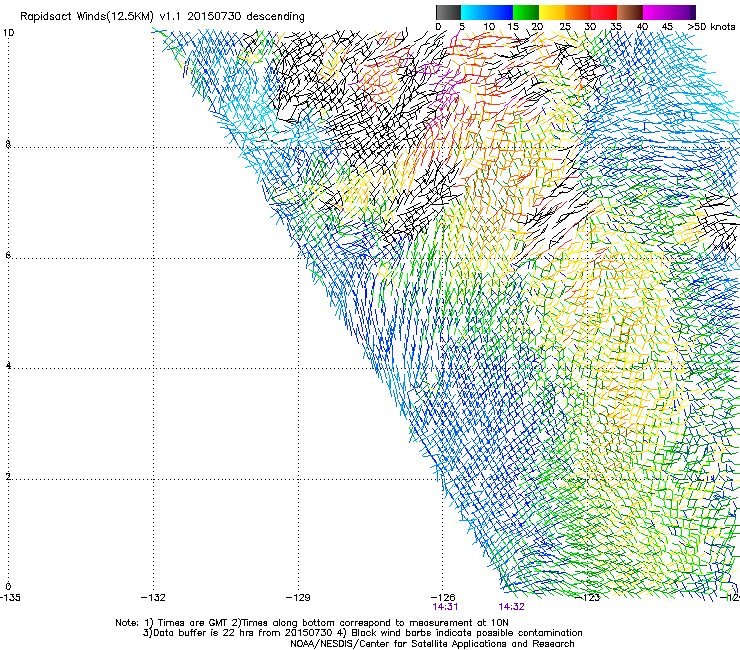Click the purple 14:32 time label
This screenshot has height=650, width=740.
(512, 607)
